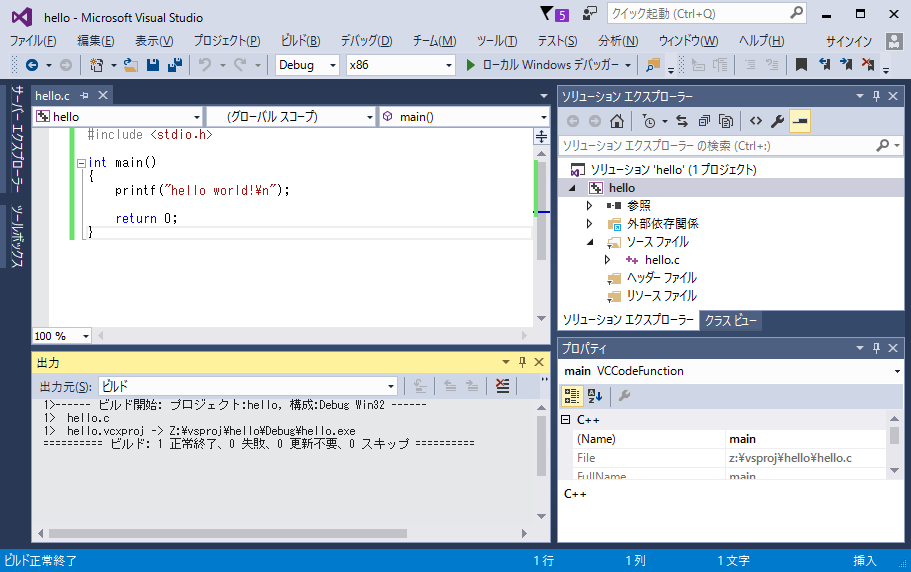Click Sync with Active Document icon
Viewport: 911px width, 572px height.
point(682,121)
